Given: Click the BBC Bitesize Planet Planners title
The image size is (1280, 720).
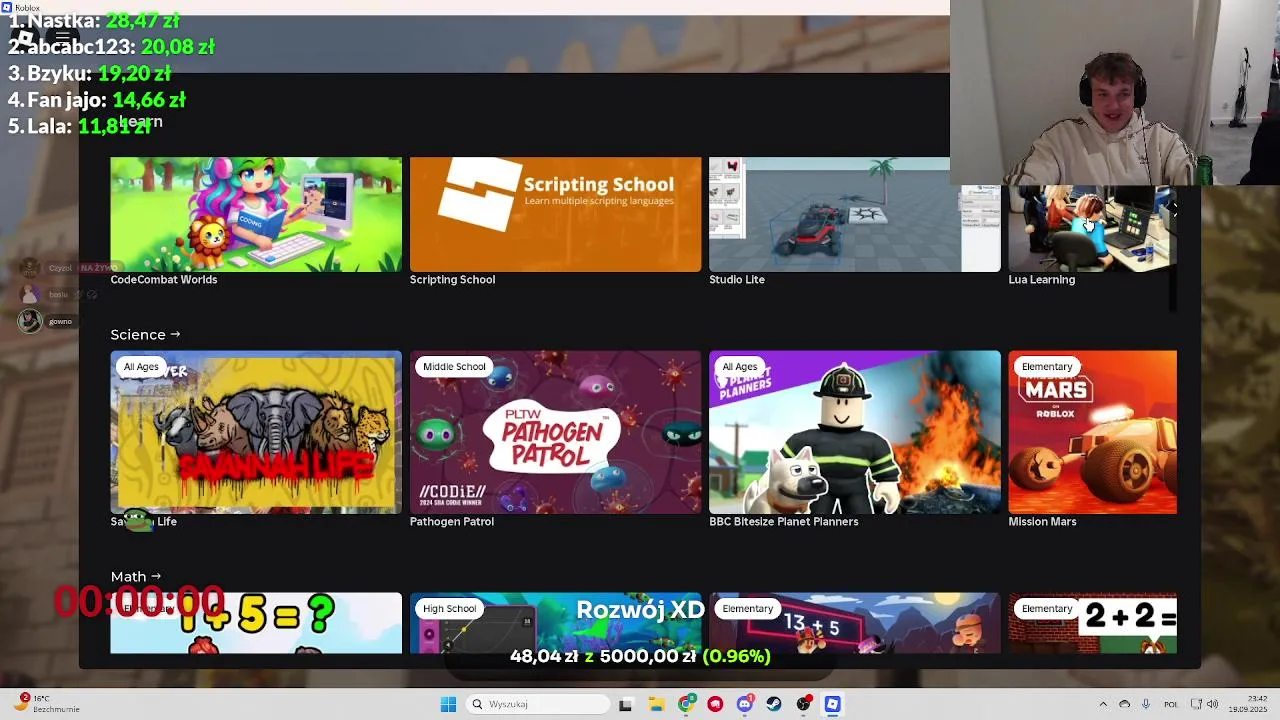Looking at the screenshot, I should [784, 522].
